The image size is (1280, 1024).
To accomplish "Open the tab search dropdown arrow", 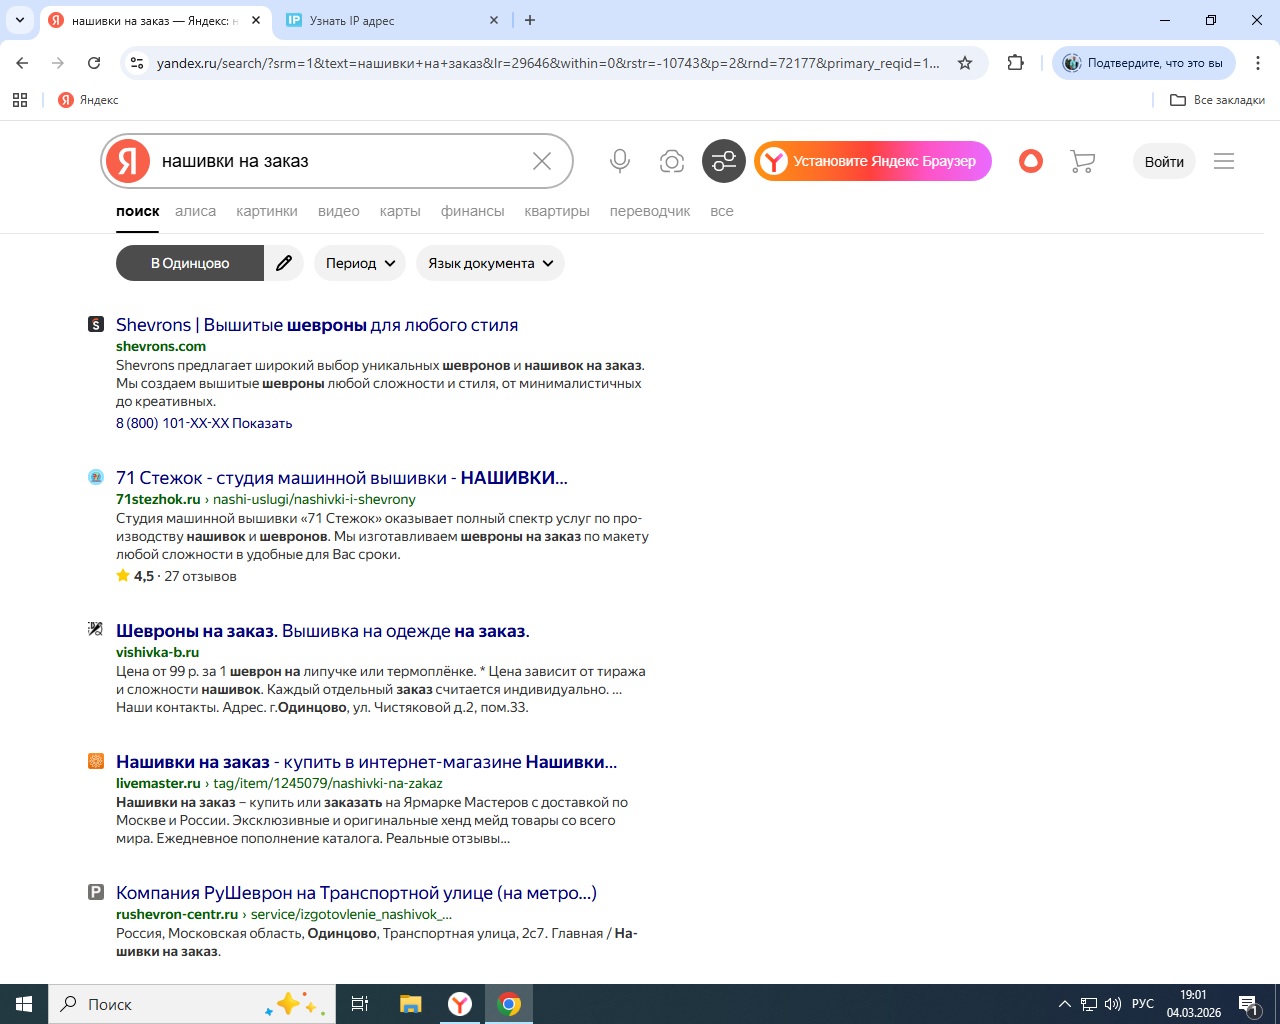I will point(19,20).
